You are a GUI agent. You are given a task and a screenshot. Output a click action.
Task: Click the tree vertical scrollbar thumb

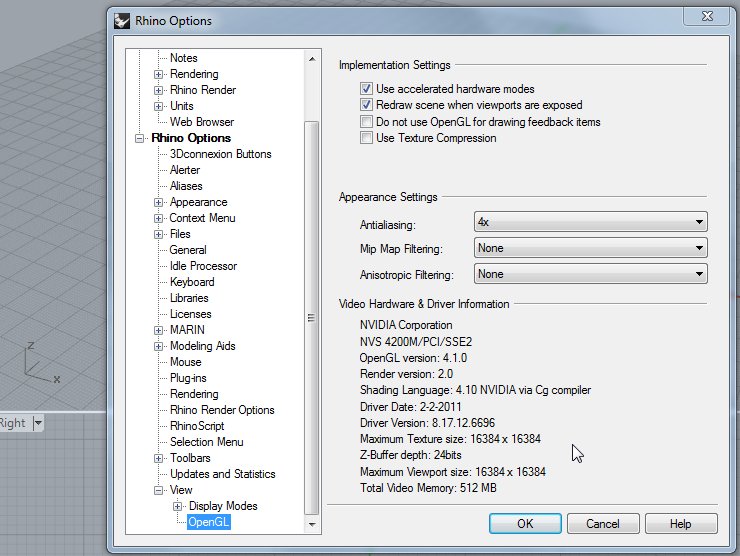coord(311,318)
